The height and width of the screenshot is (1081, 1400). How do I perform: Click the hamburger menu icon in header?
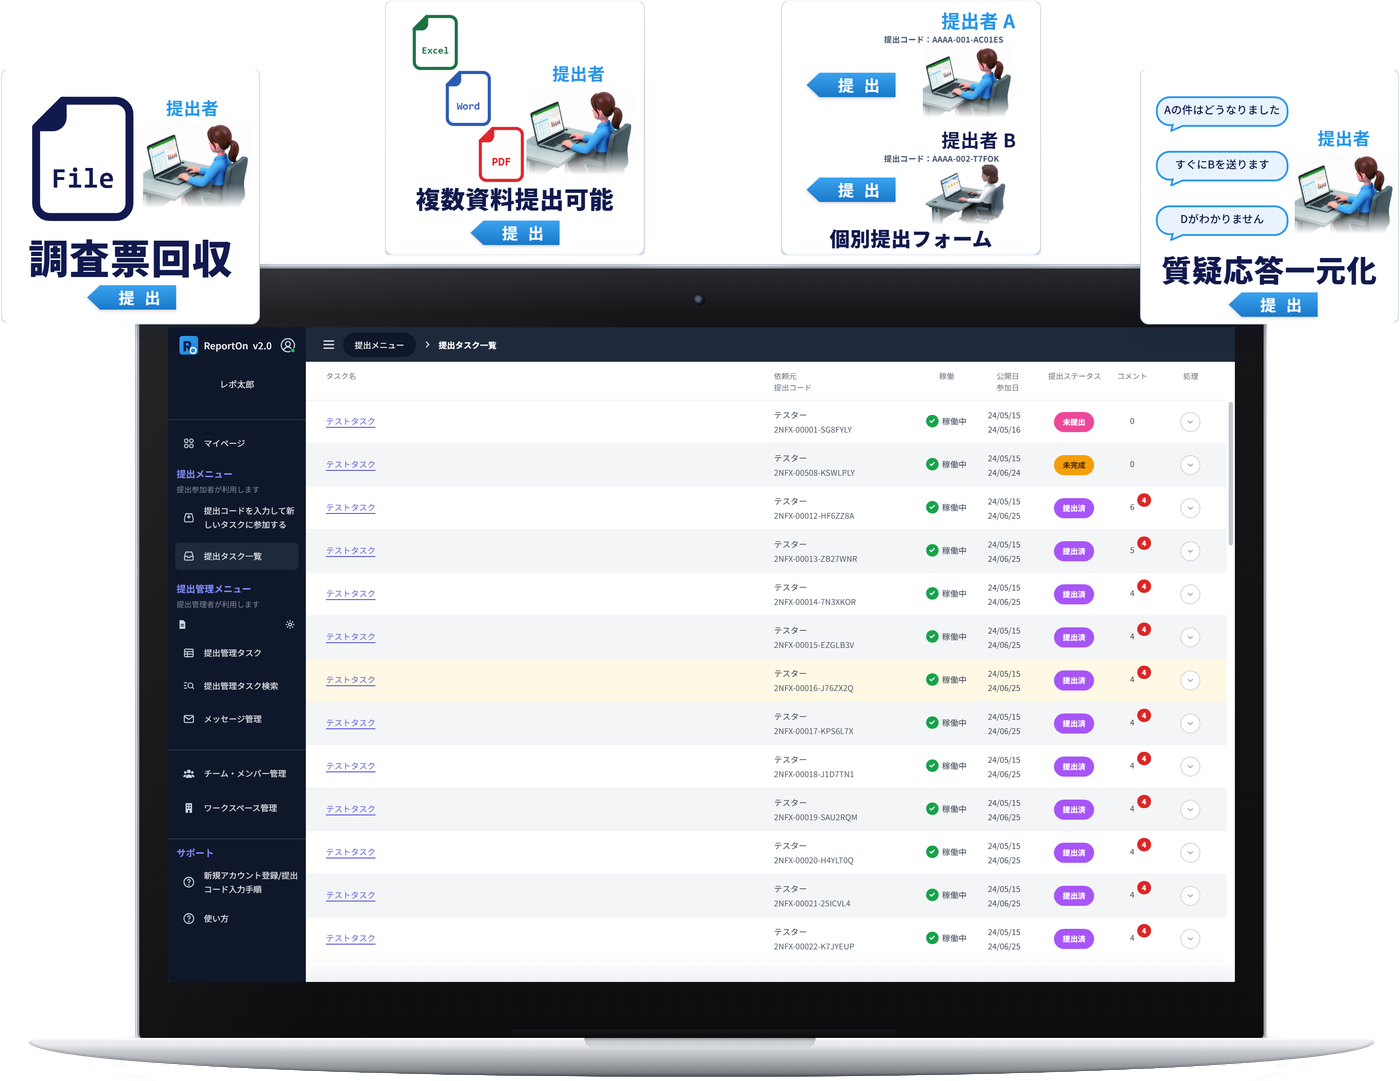click(328, 345)
